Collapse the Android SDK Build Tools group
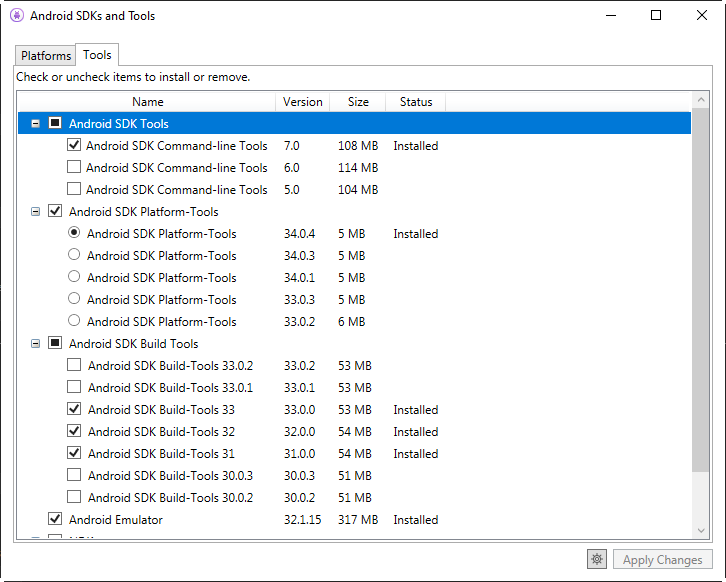 coord(35,344)
